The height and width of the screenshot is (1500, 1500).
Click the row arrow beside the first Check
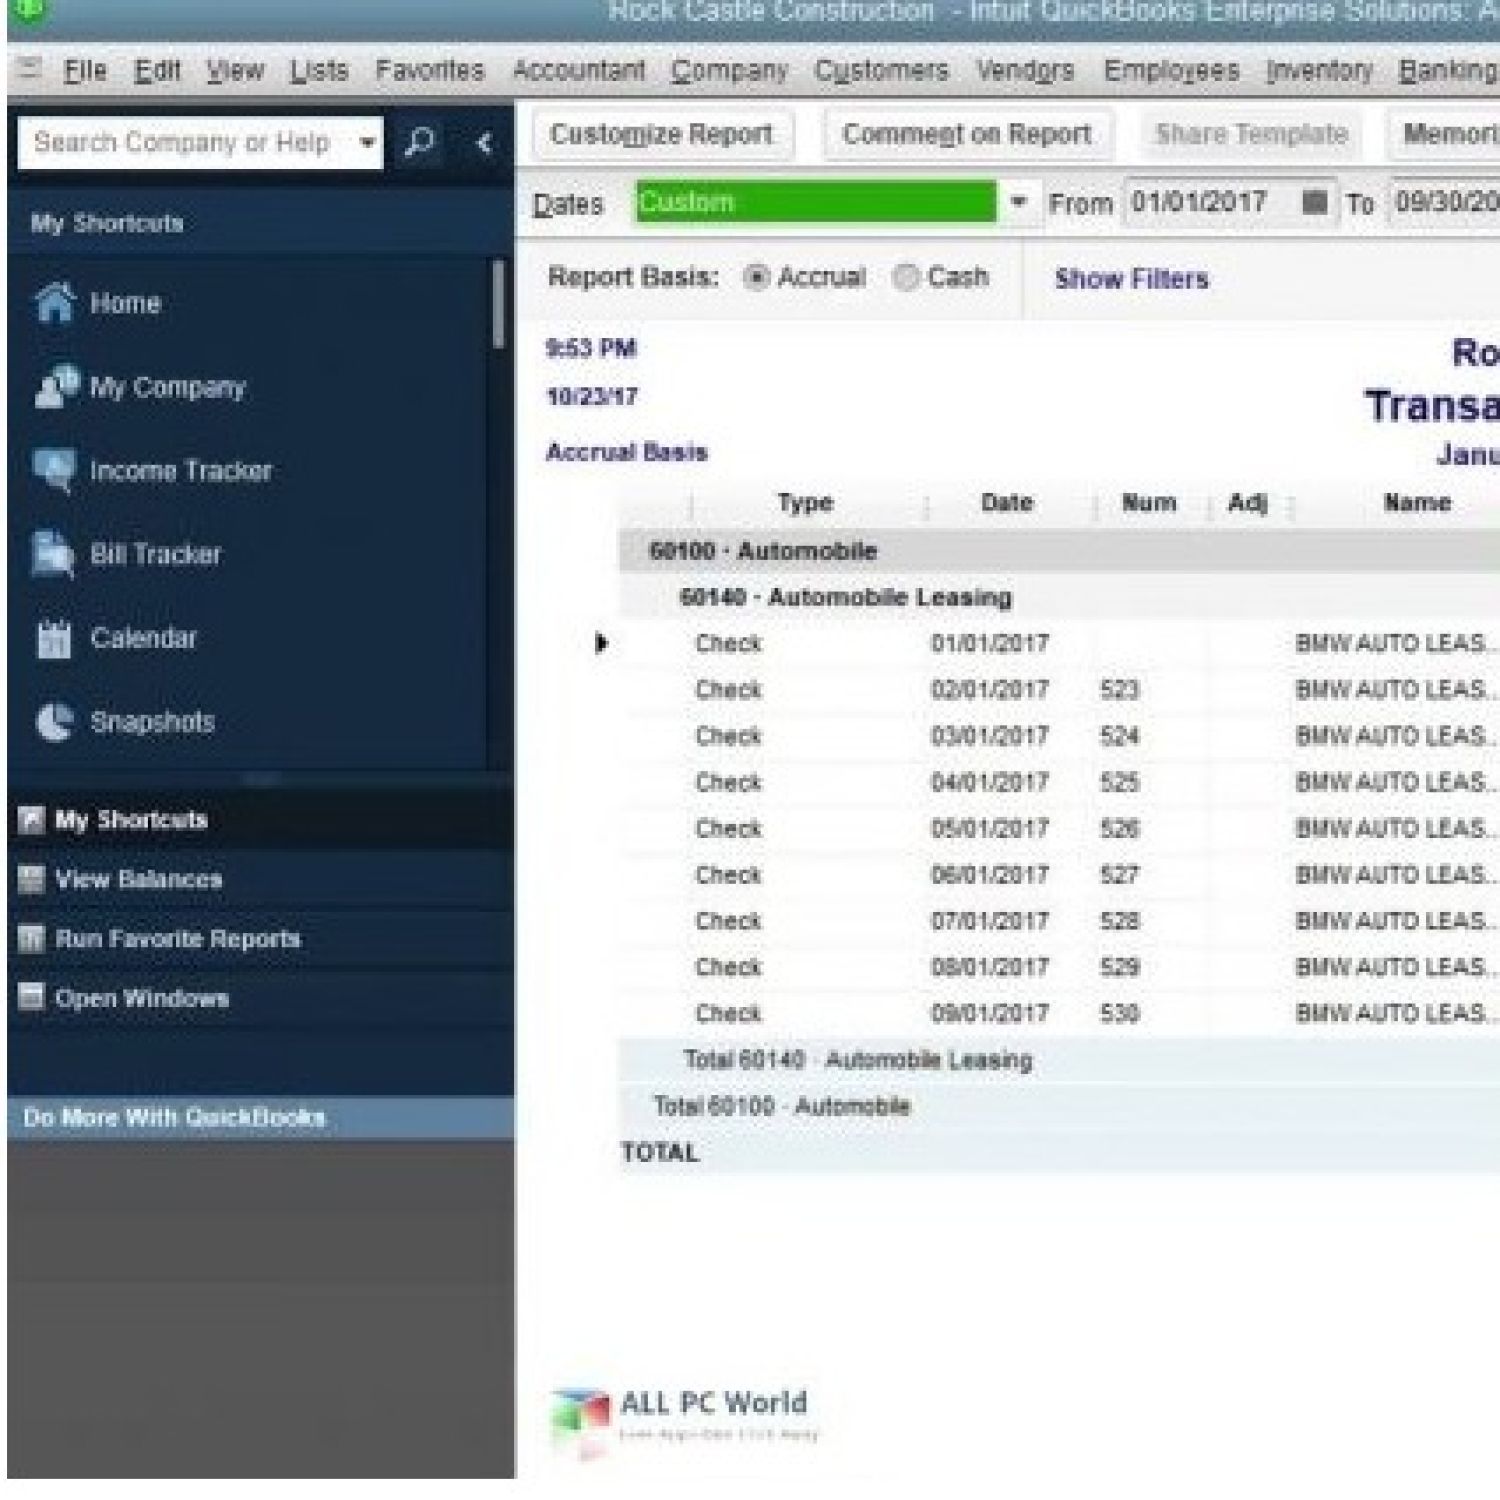(x=601, y=643)
